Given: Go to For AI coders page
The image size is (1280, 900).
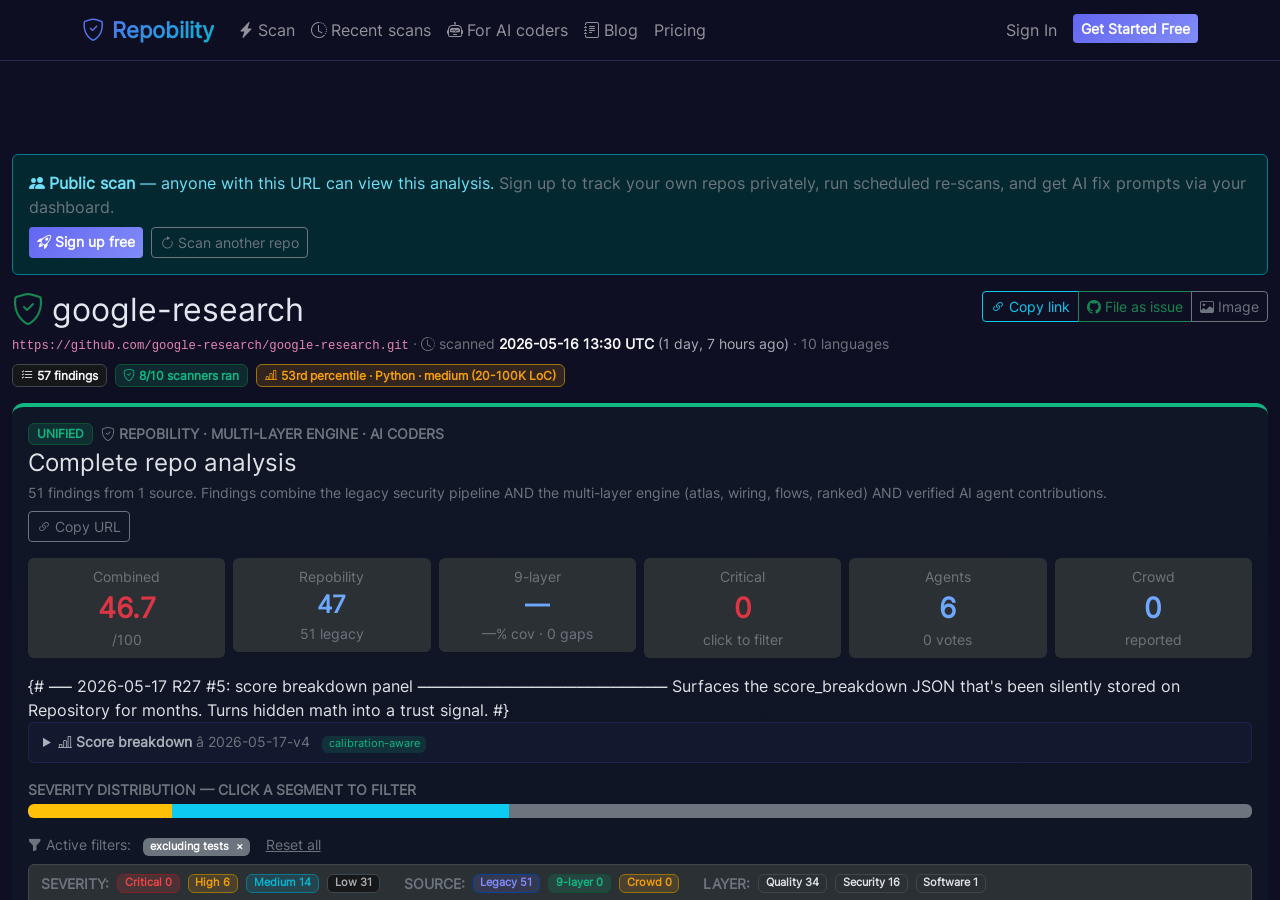Looking at the screenshot, I should pyautogui.click(x=507, y=30).
